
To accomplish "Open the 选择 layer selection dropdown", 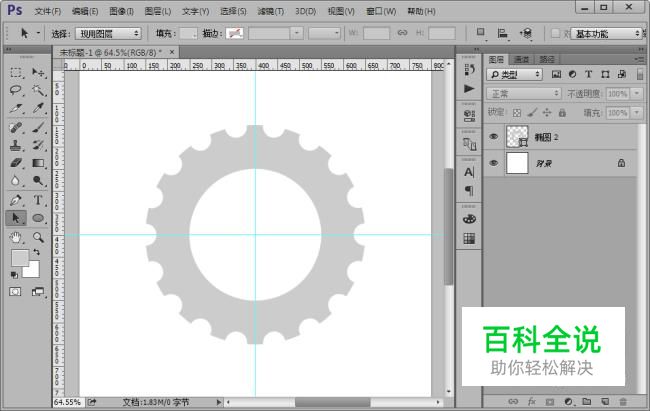I will (108, 34).
